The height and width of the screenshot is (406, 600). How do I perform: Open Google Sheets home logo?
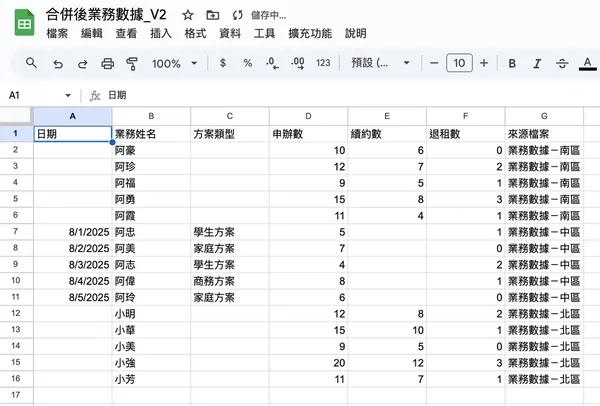[x=24, y=24]
